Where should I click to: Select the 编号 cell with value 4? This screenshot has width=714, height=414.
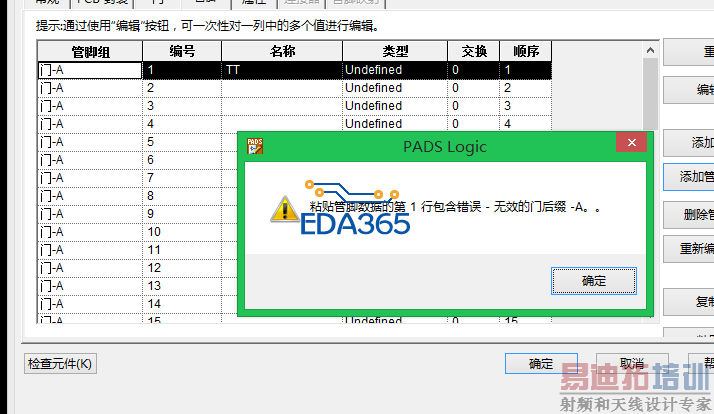click(182, 124)
